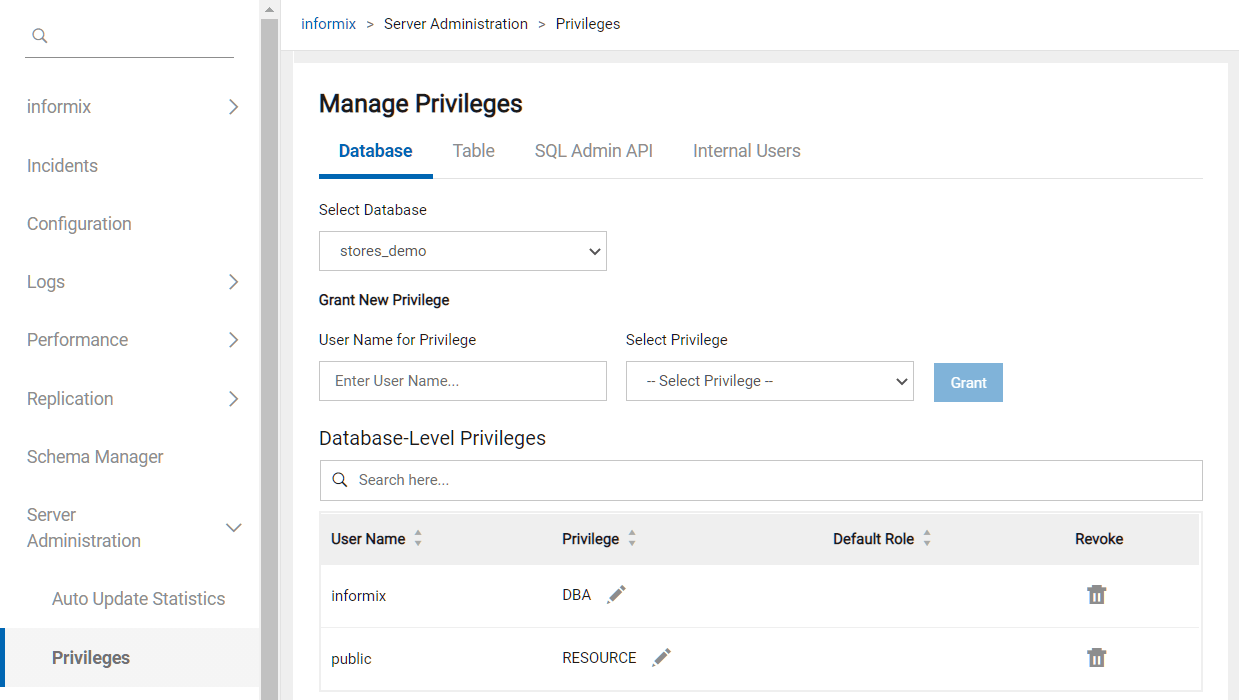Edit the RESOURCE privilege for public
The image size is (1239, 700).
click(661, 658)
